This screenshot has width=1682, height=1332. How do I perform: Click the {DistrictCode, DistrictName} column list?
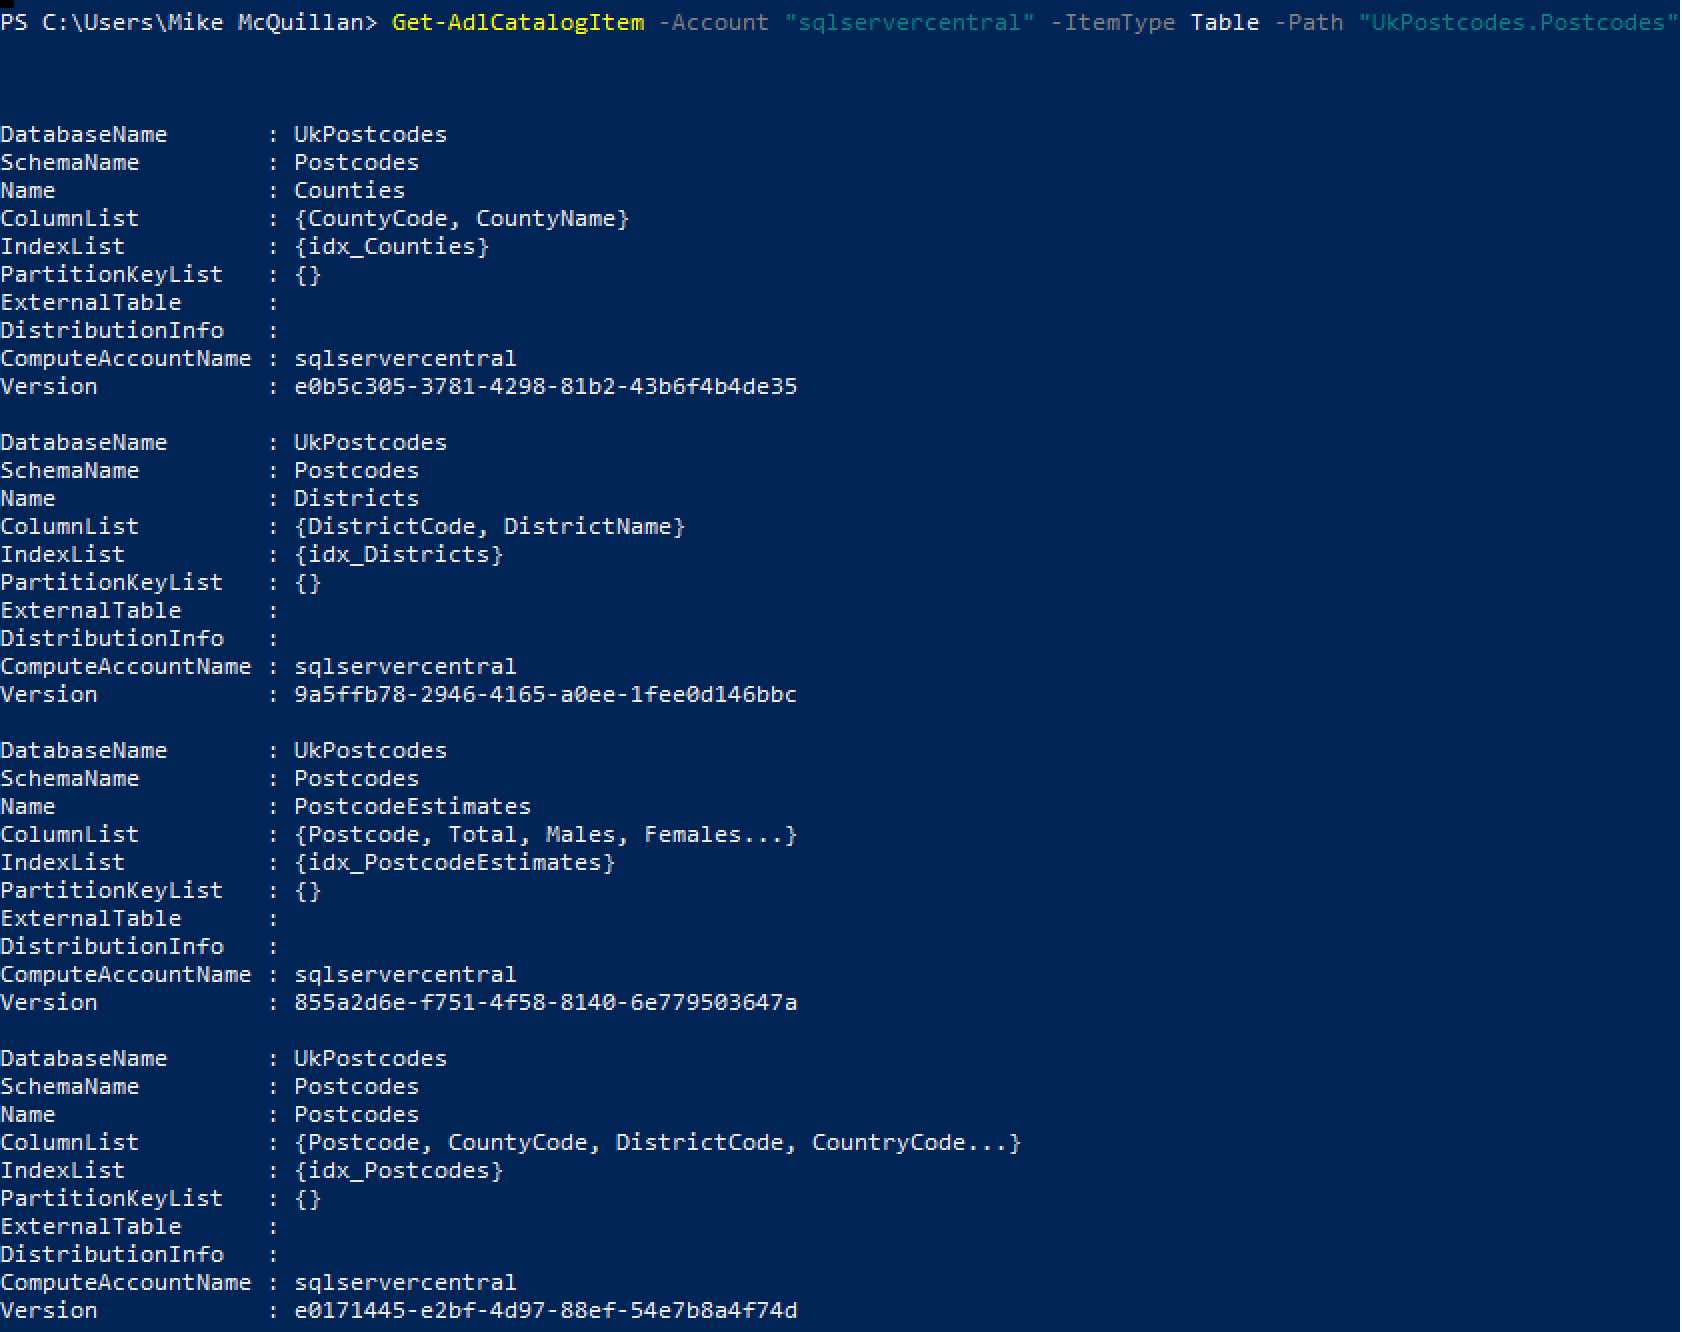coord(489,526)
